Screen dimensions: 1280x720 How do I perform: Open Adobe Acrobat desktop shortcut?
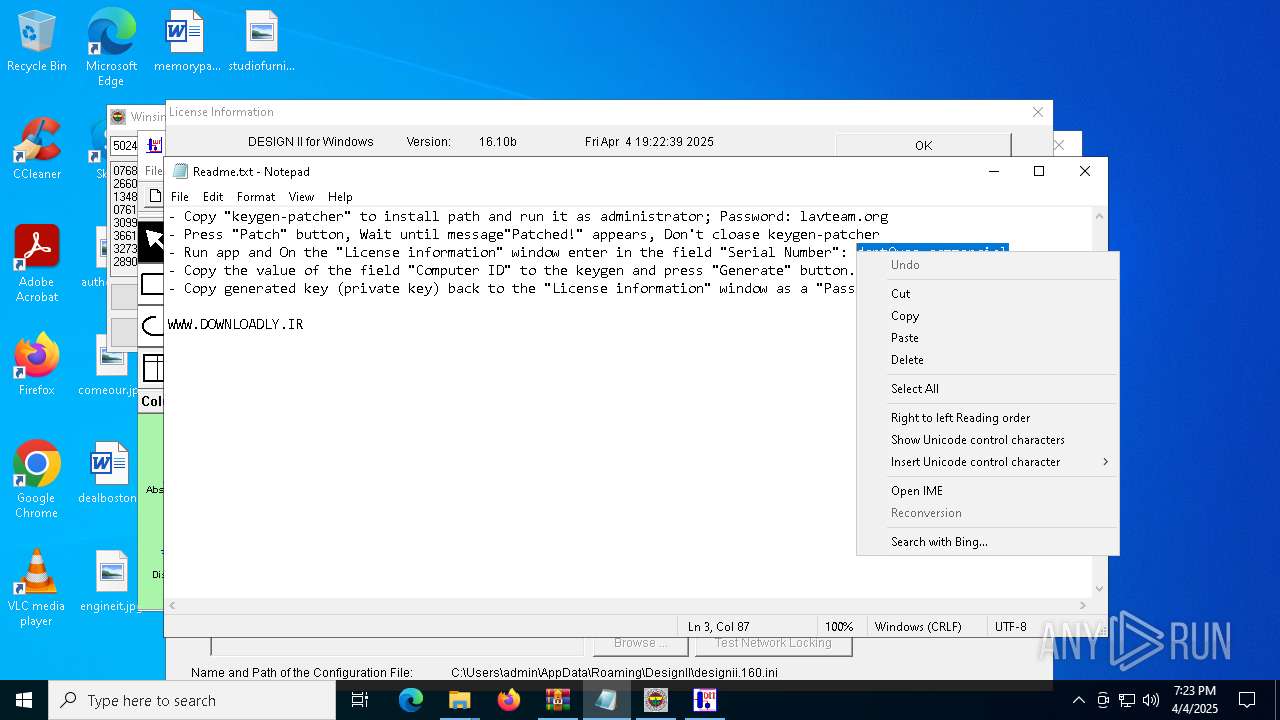[x=37, y=264]
